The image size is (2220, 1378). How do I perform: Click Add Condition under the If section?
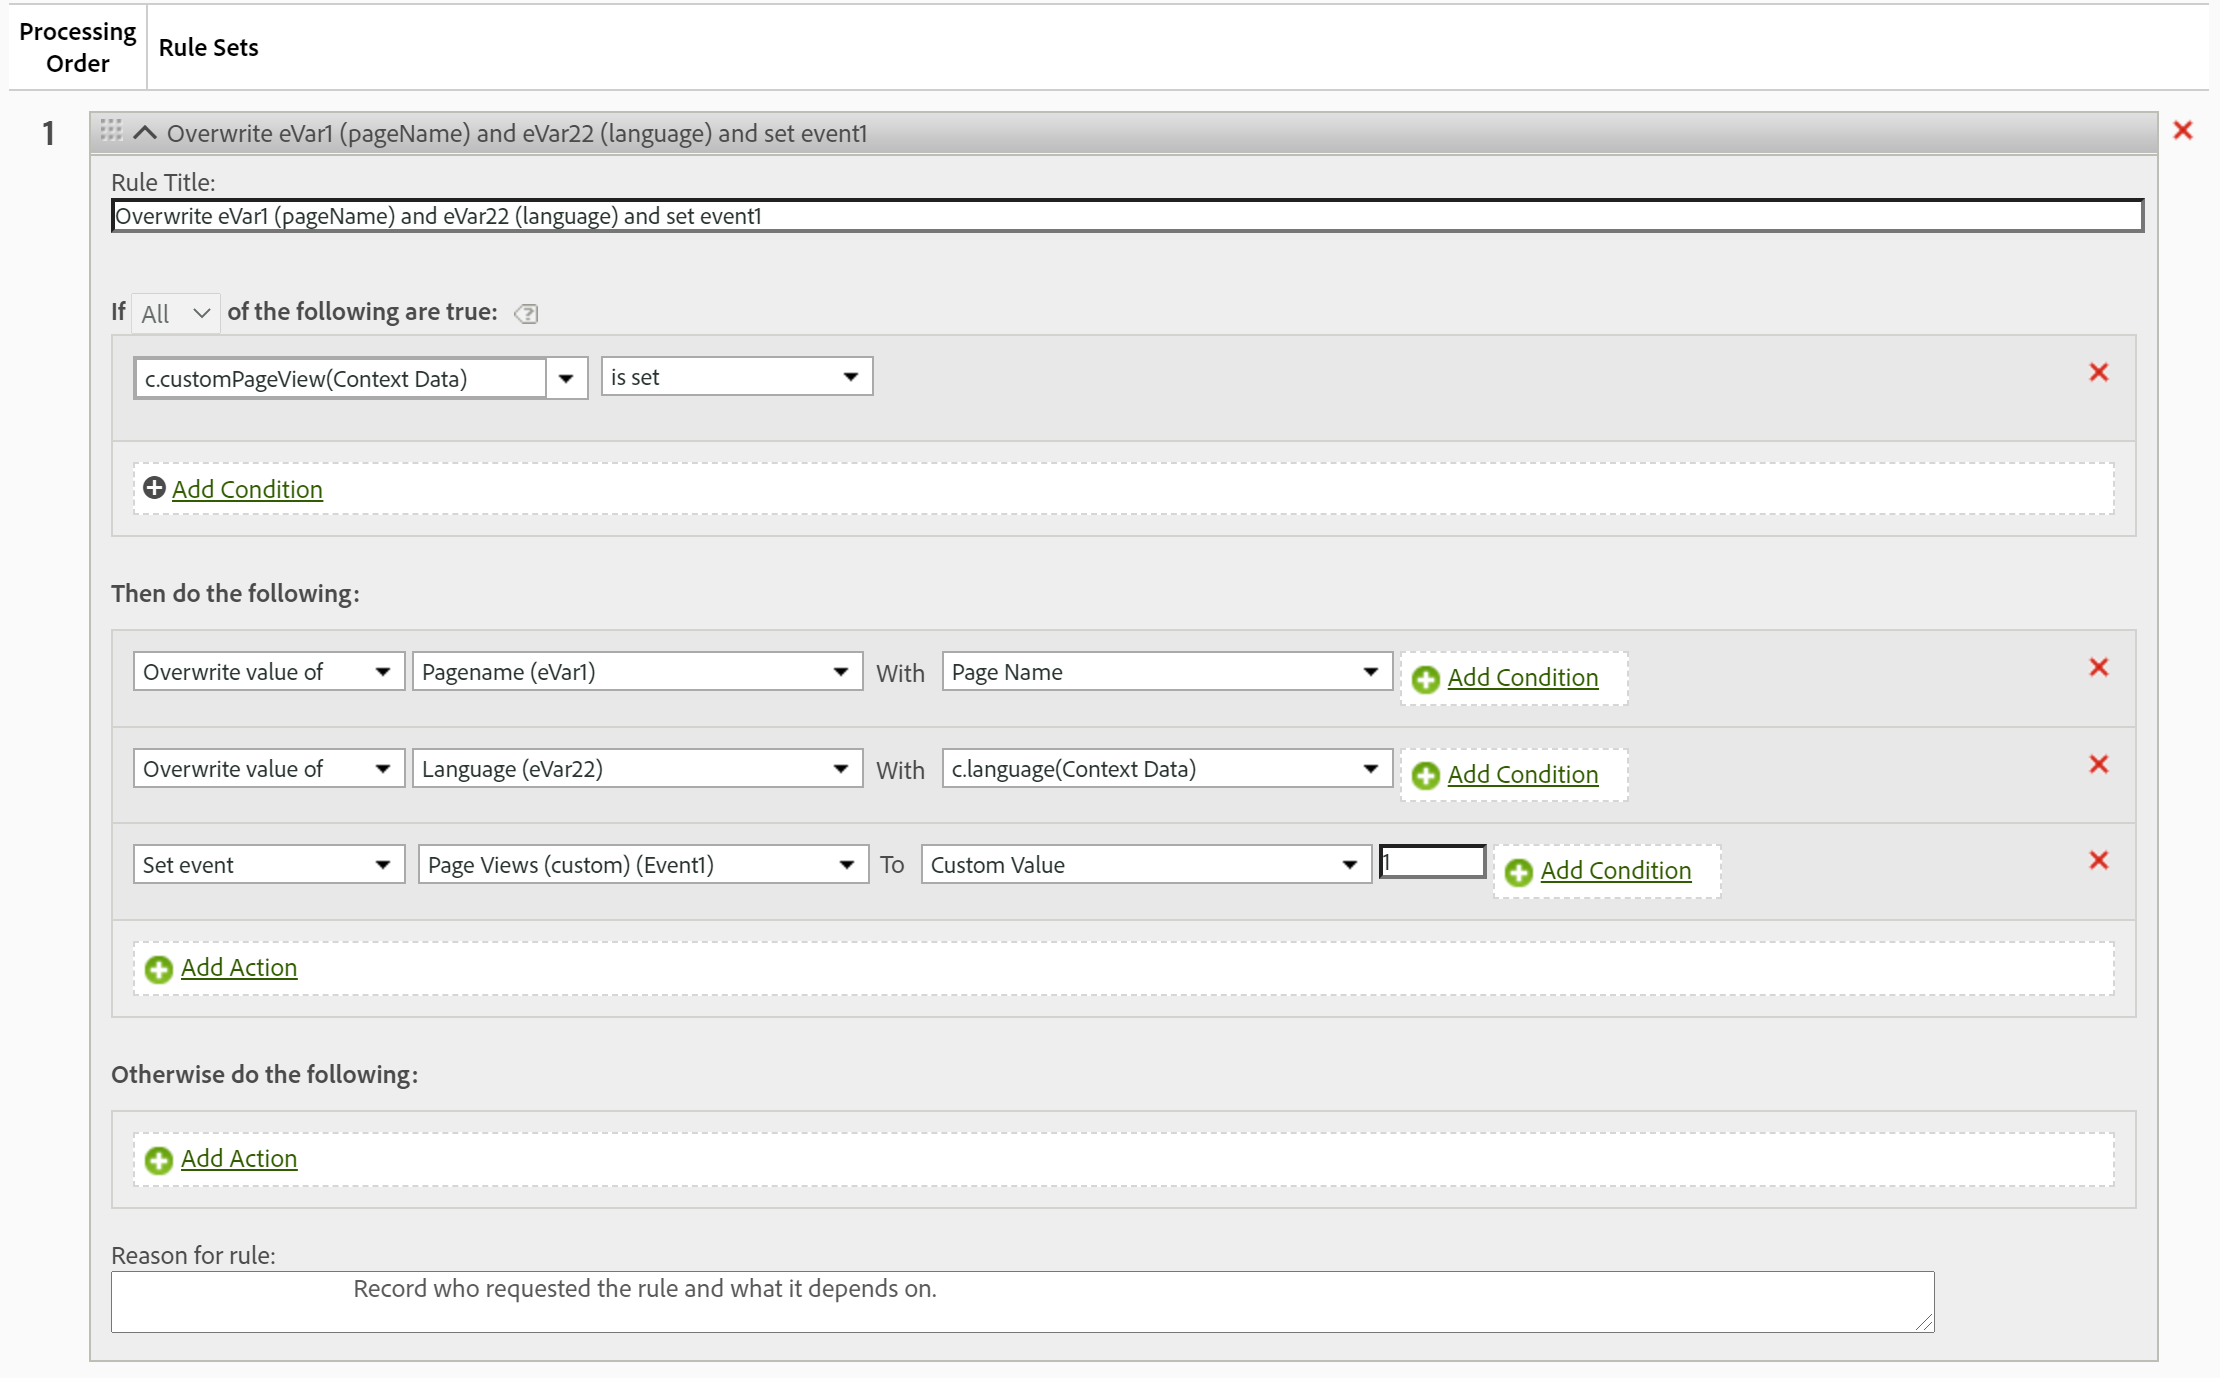tap(246, 490)
